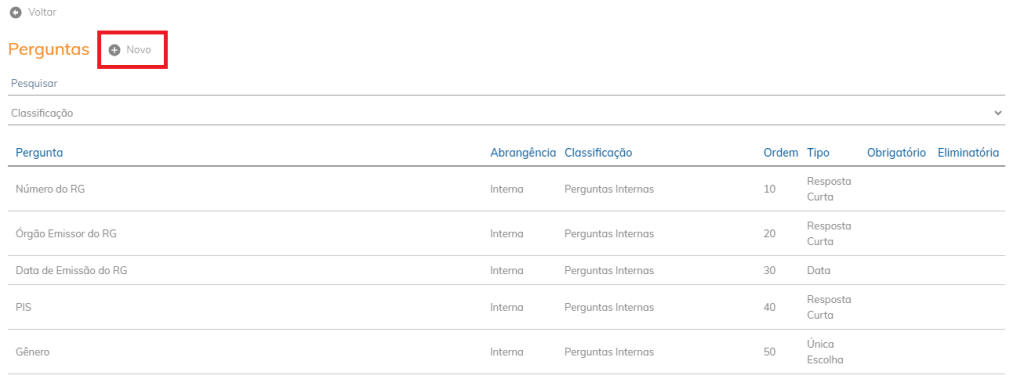Click the Voltar back arrow icon

tap(16, 12)
